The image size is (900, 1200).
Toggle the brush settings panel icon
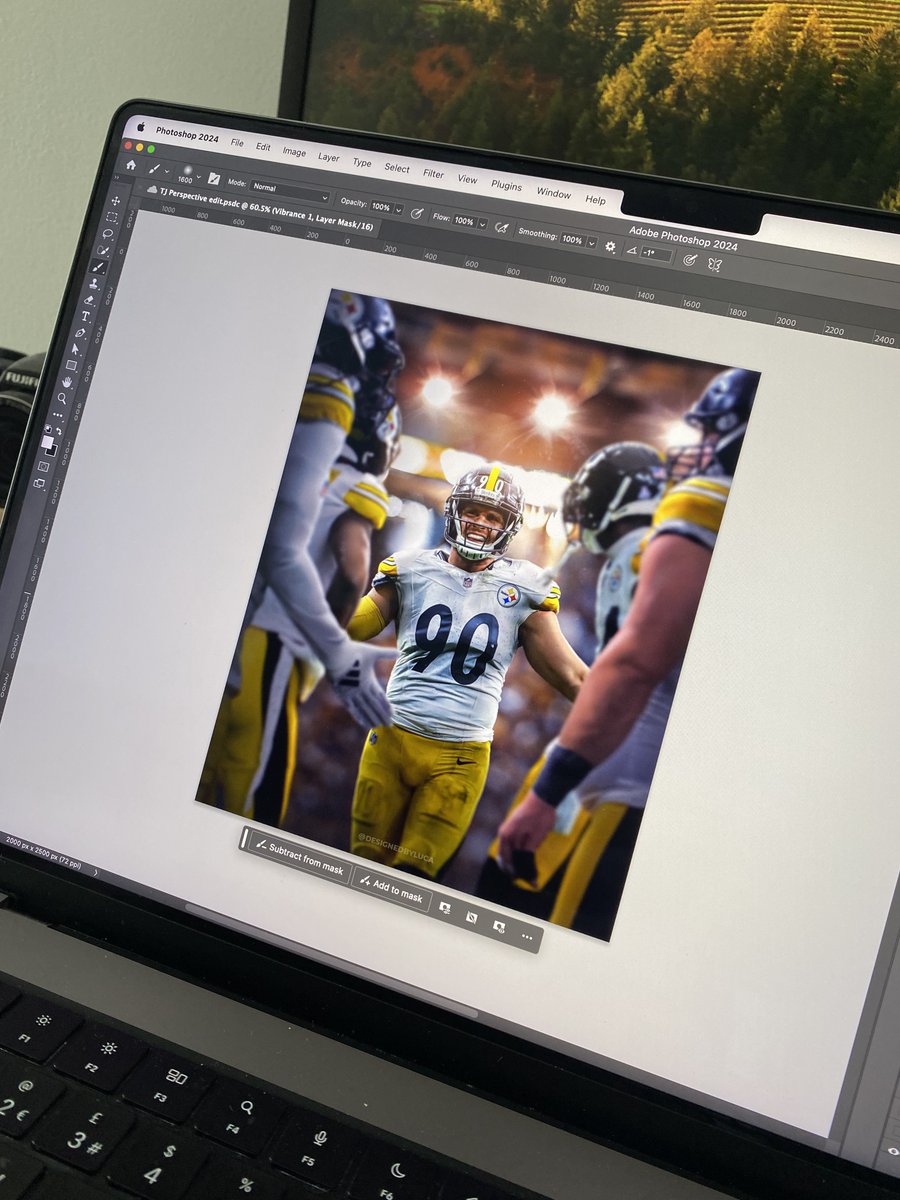point(213,178)
